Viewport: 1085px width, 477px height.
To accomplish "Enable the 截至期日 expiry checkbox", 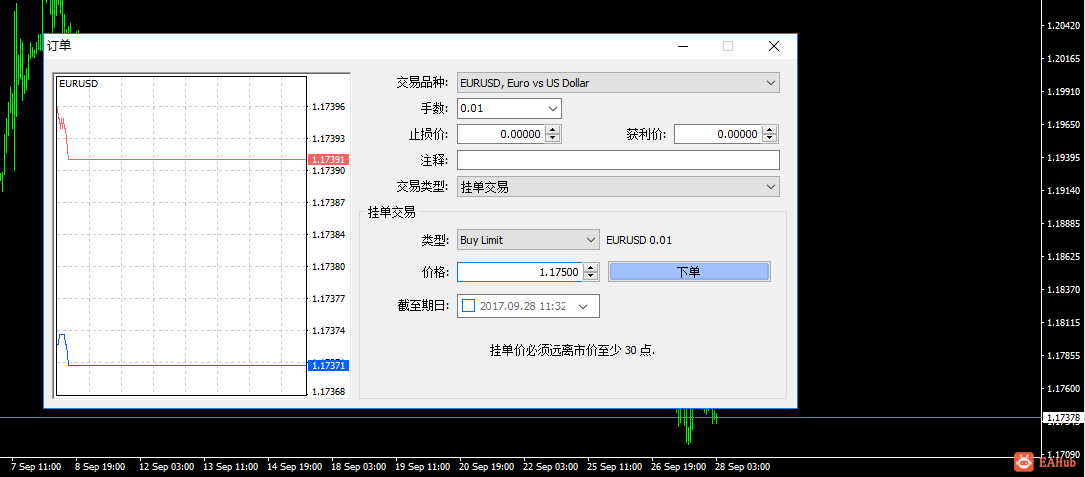I will (x=468, y=305).
